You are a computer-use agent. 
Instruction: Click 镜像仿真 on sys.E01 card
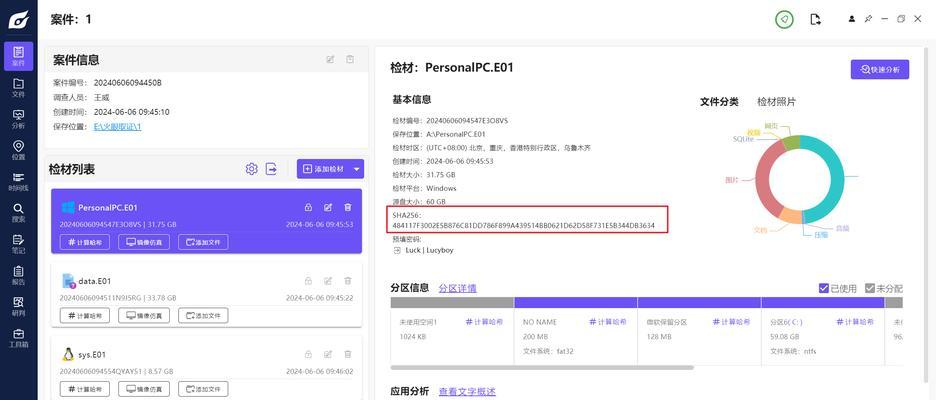coord(144,389)
